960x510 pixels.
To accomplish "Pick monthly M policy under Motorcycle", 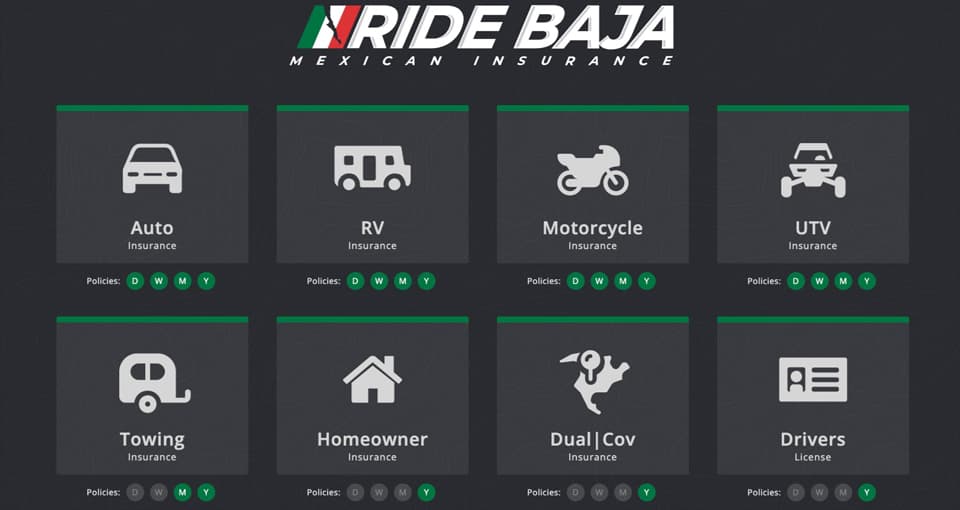I will pos(623,281).
